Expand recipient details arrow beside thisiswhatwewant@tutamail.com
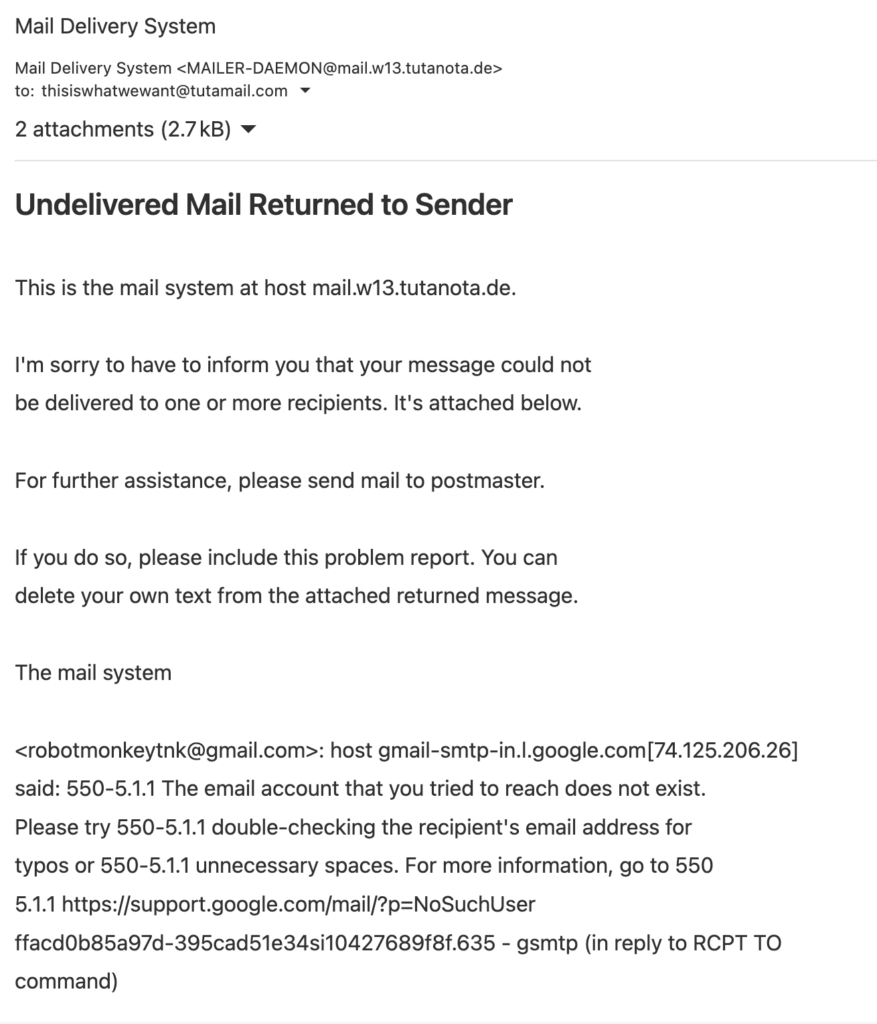This screenshot has width=877, height=1024. point(305,91)
